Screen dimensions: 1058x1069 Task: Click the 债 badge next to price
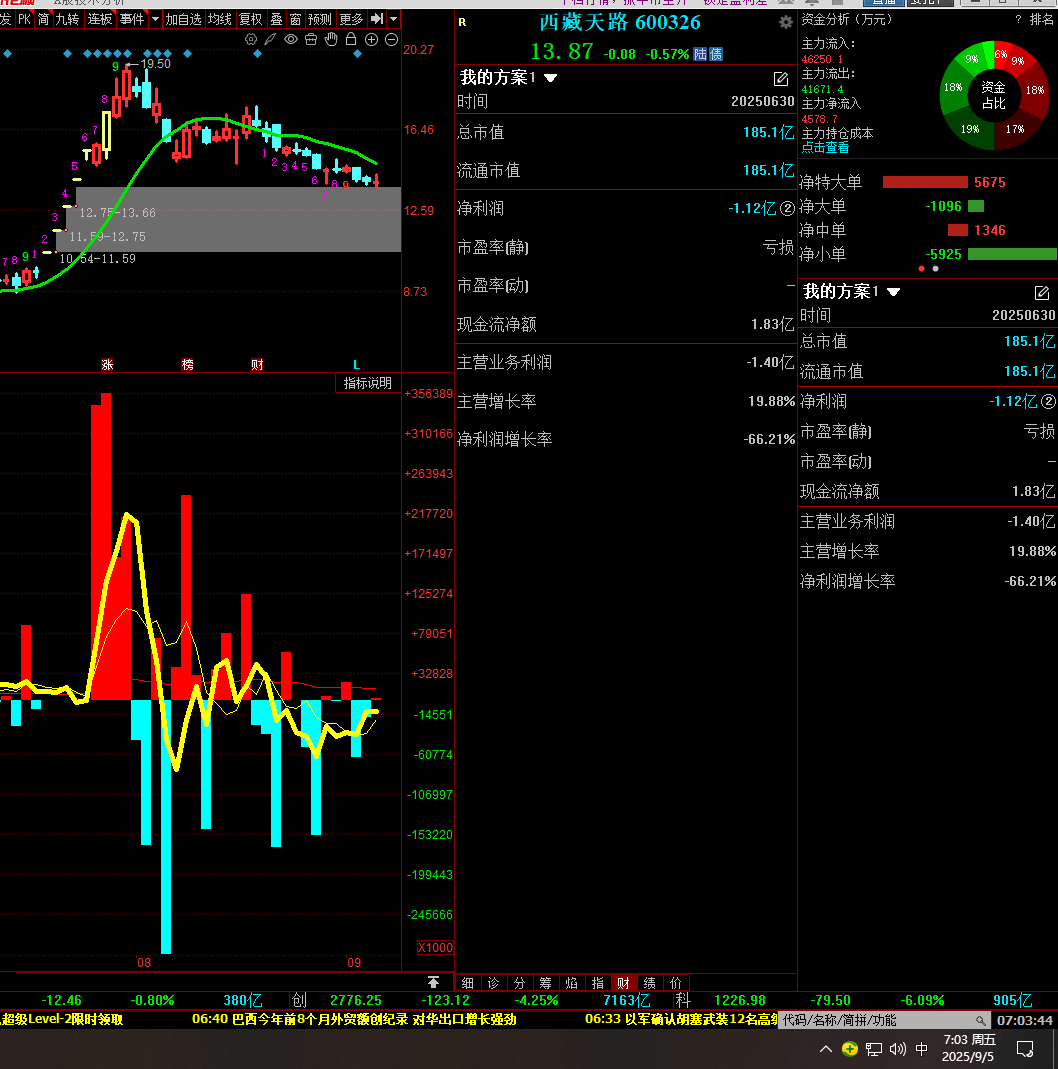pos(716,54)
